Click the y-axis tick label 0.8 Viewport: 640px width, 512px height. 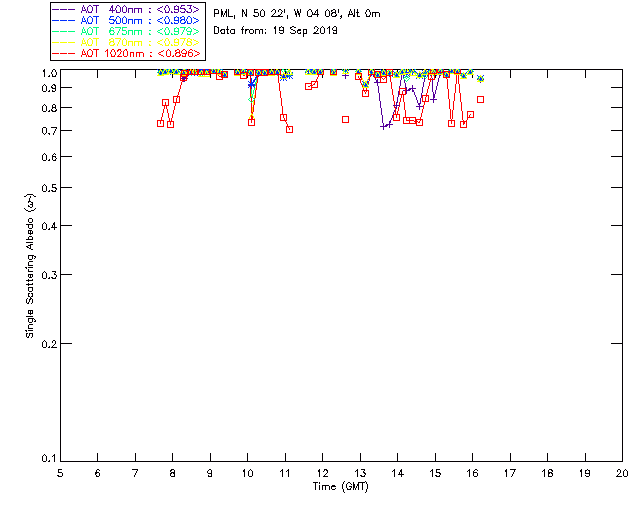49,108
